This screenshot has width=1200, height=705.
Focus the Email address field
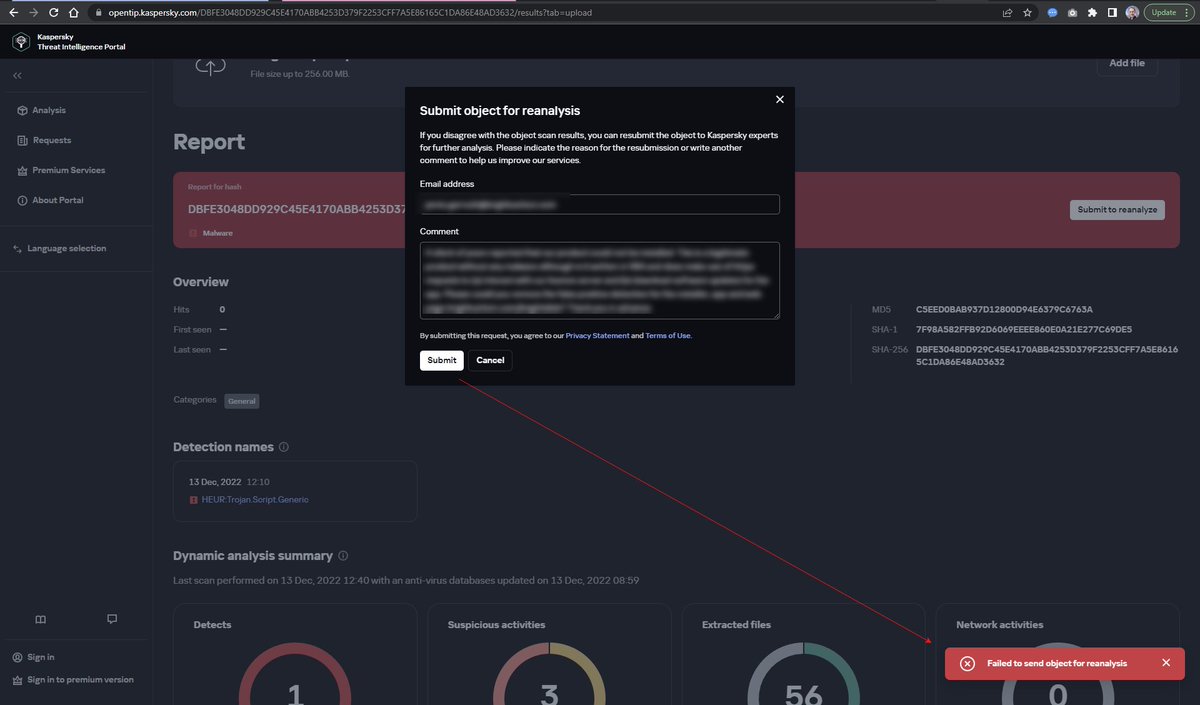coord(600,204)
